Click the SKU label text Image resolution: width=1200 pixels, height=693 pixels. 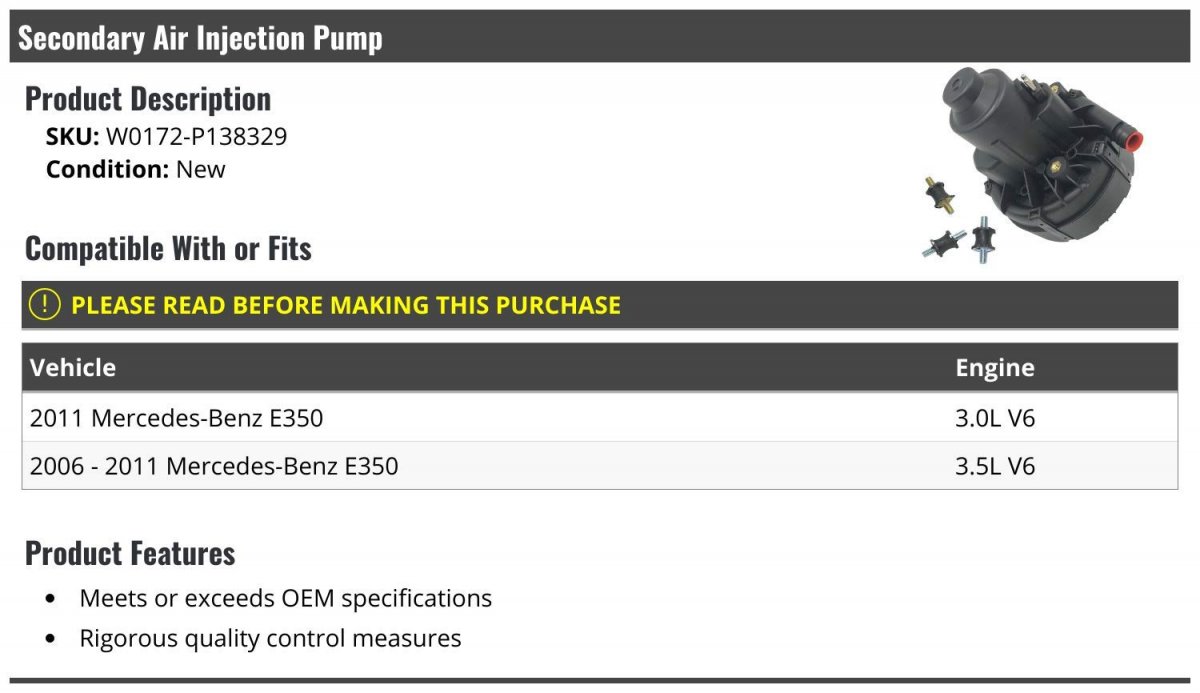(x=72, y=136)
